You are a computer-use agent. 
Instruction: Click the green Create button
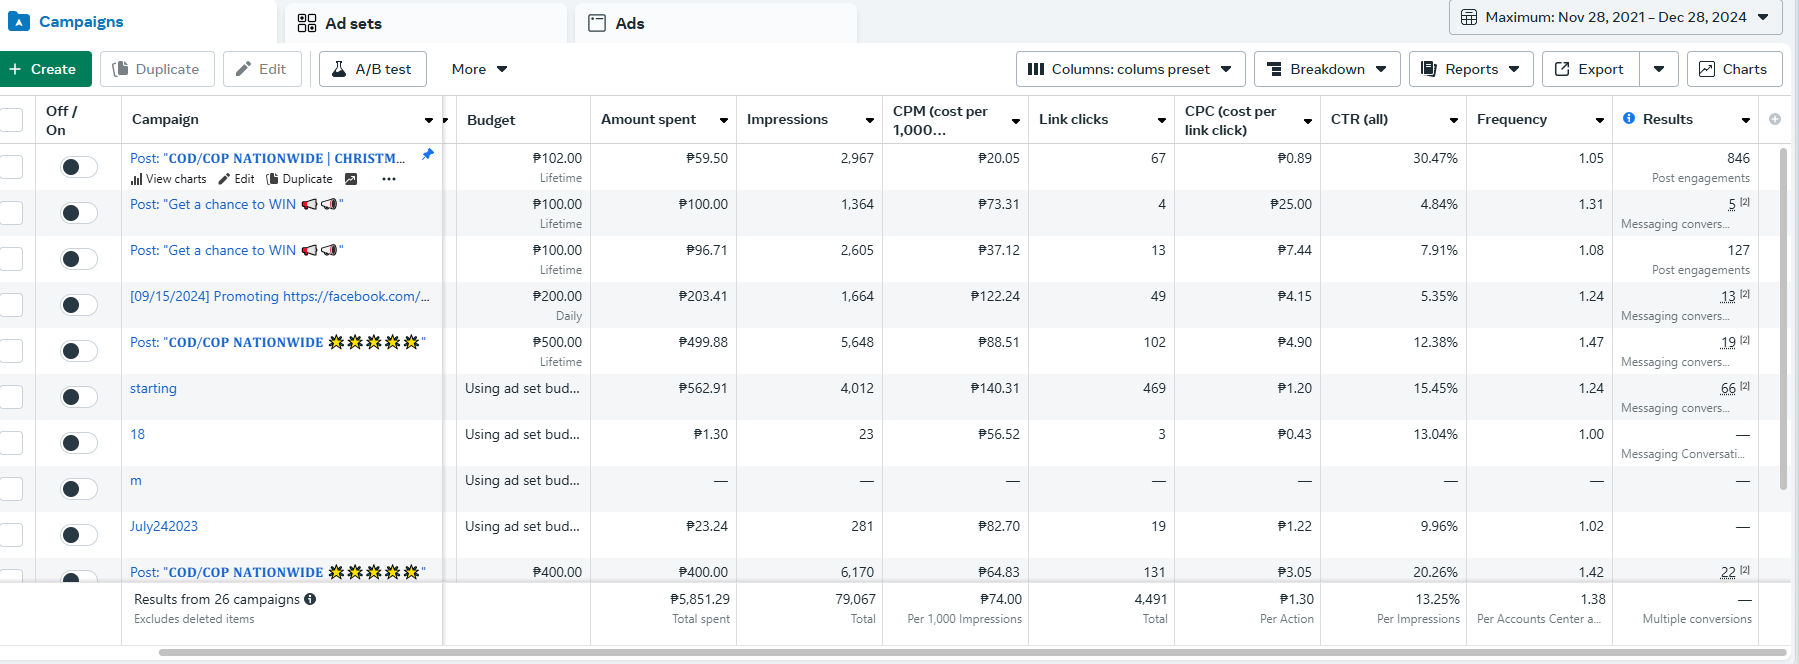[x=43, y=69]
